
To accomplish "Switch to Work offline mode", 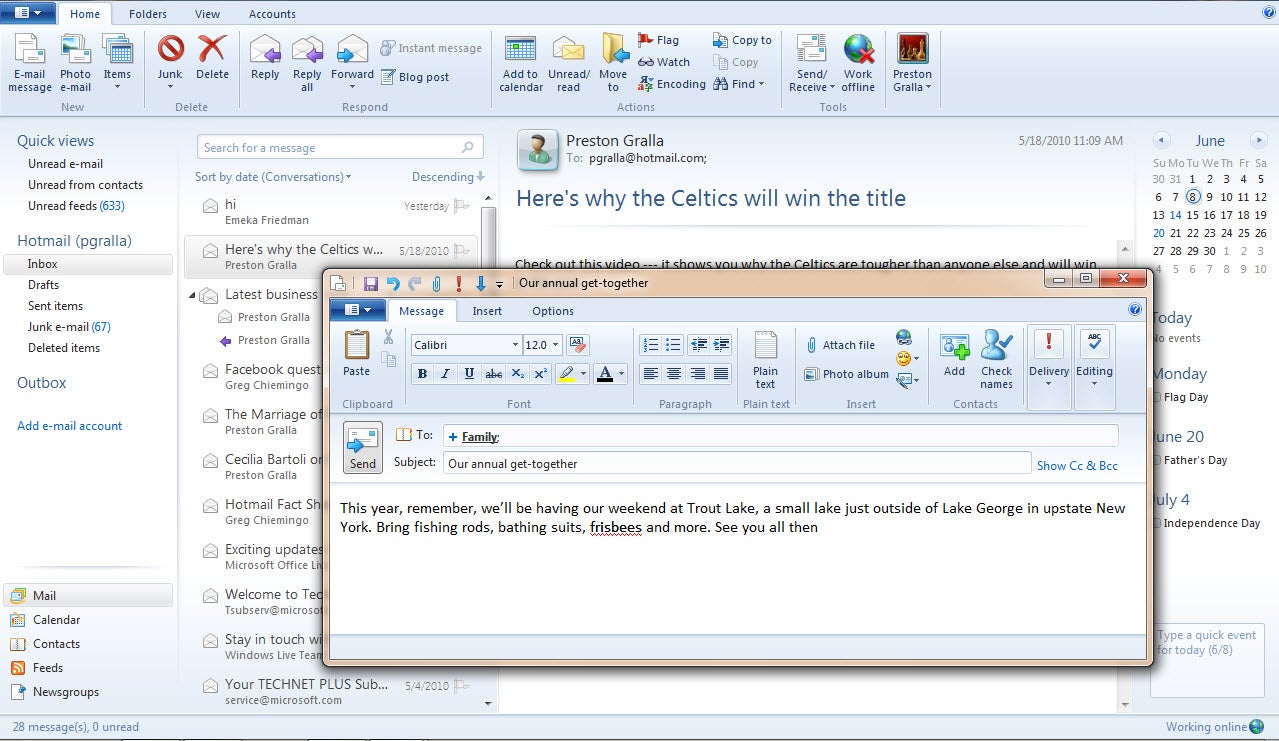I will tap(858, 63).
